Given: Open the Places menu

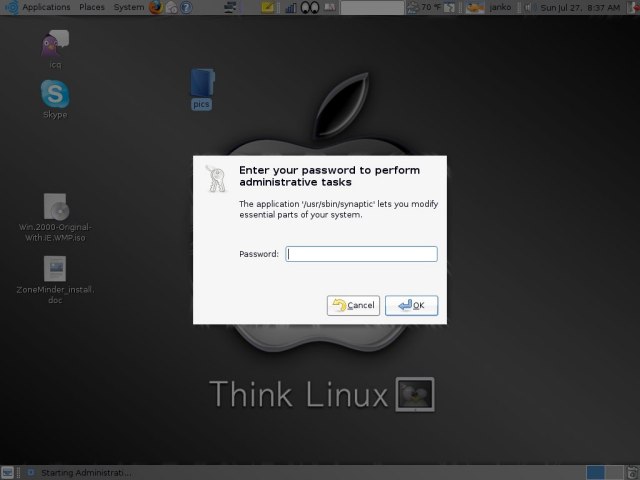Looking at the screenshot, I should [x=92, y=7].
